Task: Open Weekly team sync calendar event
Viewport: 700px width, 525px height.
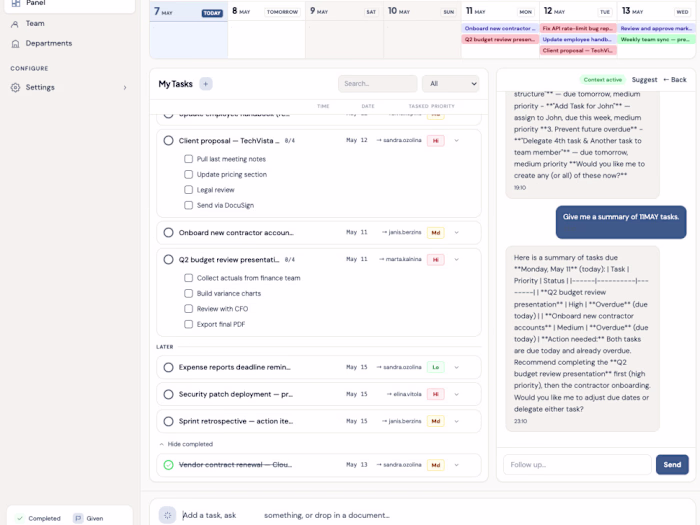Action: tap(656, 39)
